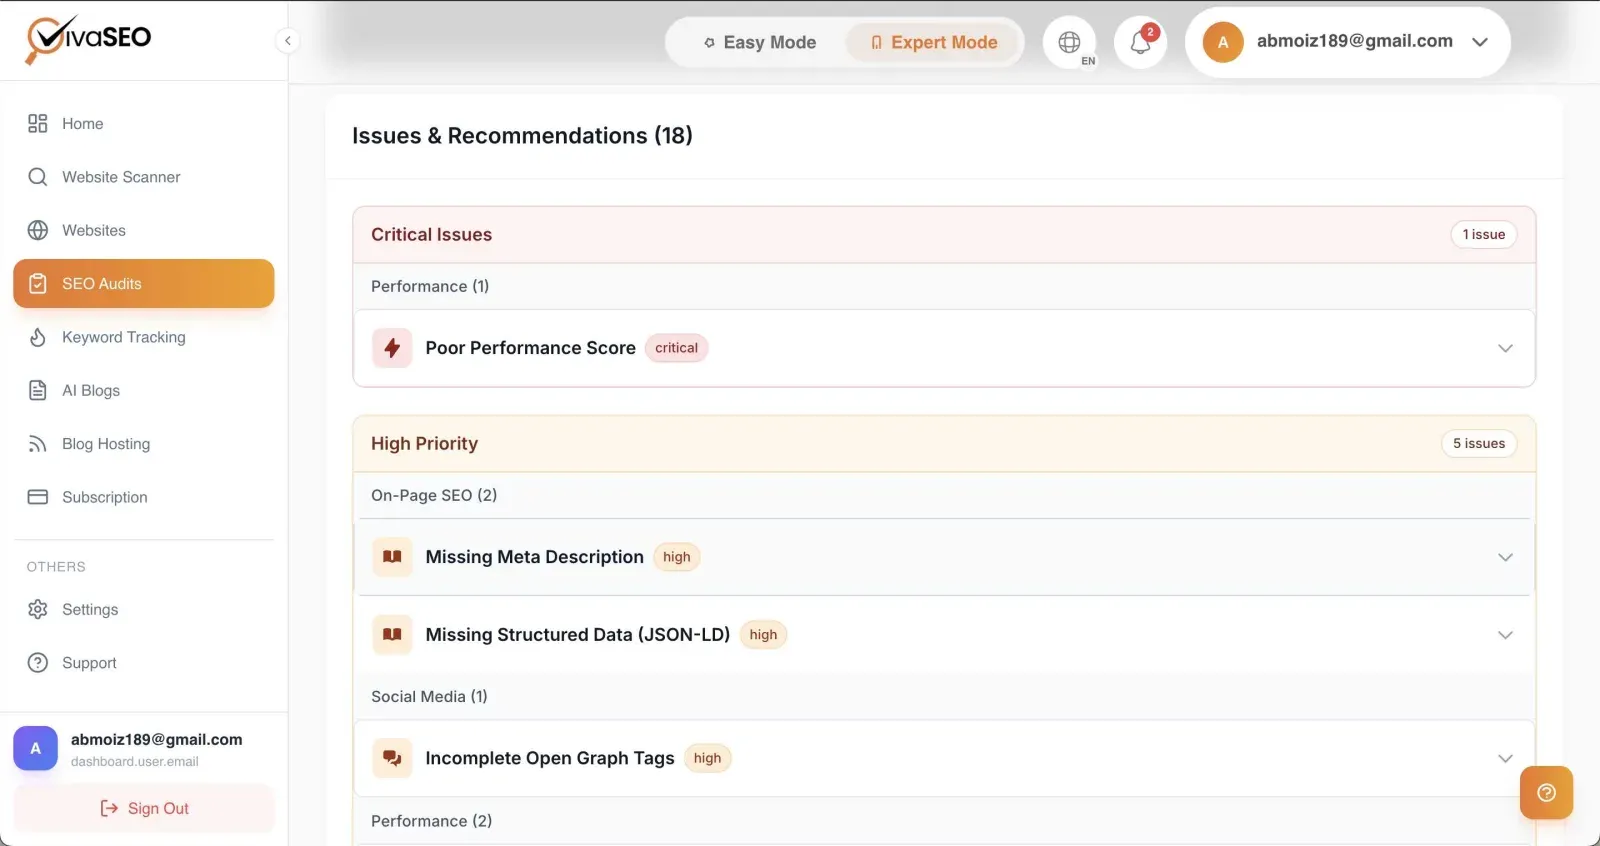The width and height of the screenshot is (1600, 846).
Task: Click abmoiz189@gmail.com in the header
Action: pyautogui.click(x=1354, y=41)
